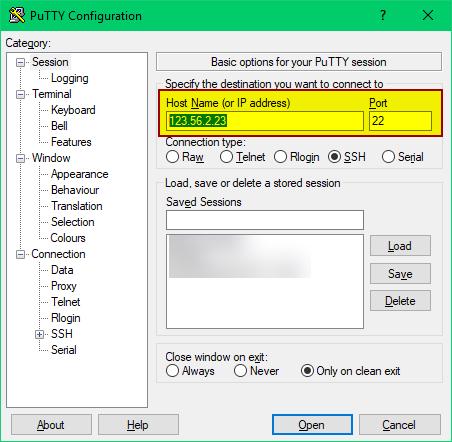This screenshot has height=442, width=452.
Task: Collapse the Connection tree node
Action: click(x=21, y=255)
